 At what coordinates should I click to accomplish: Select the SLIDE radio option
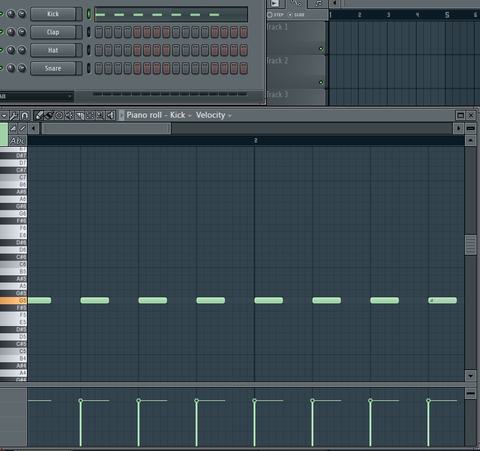[x=296, y=15]
